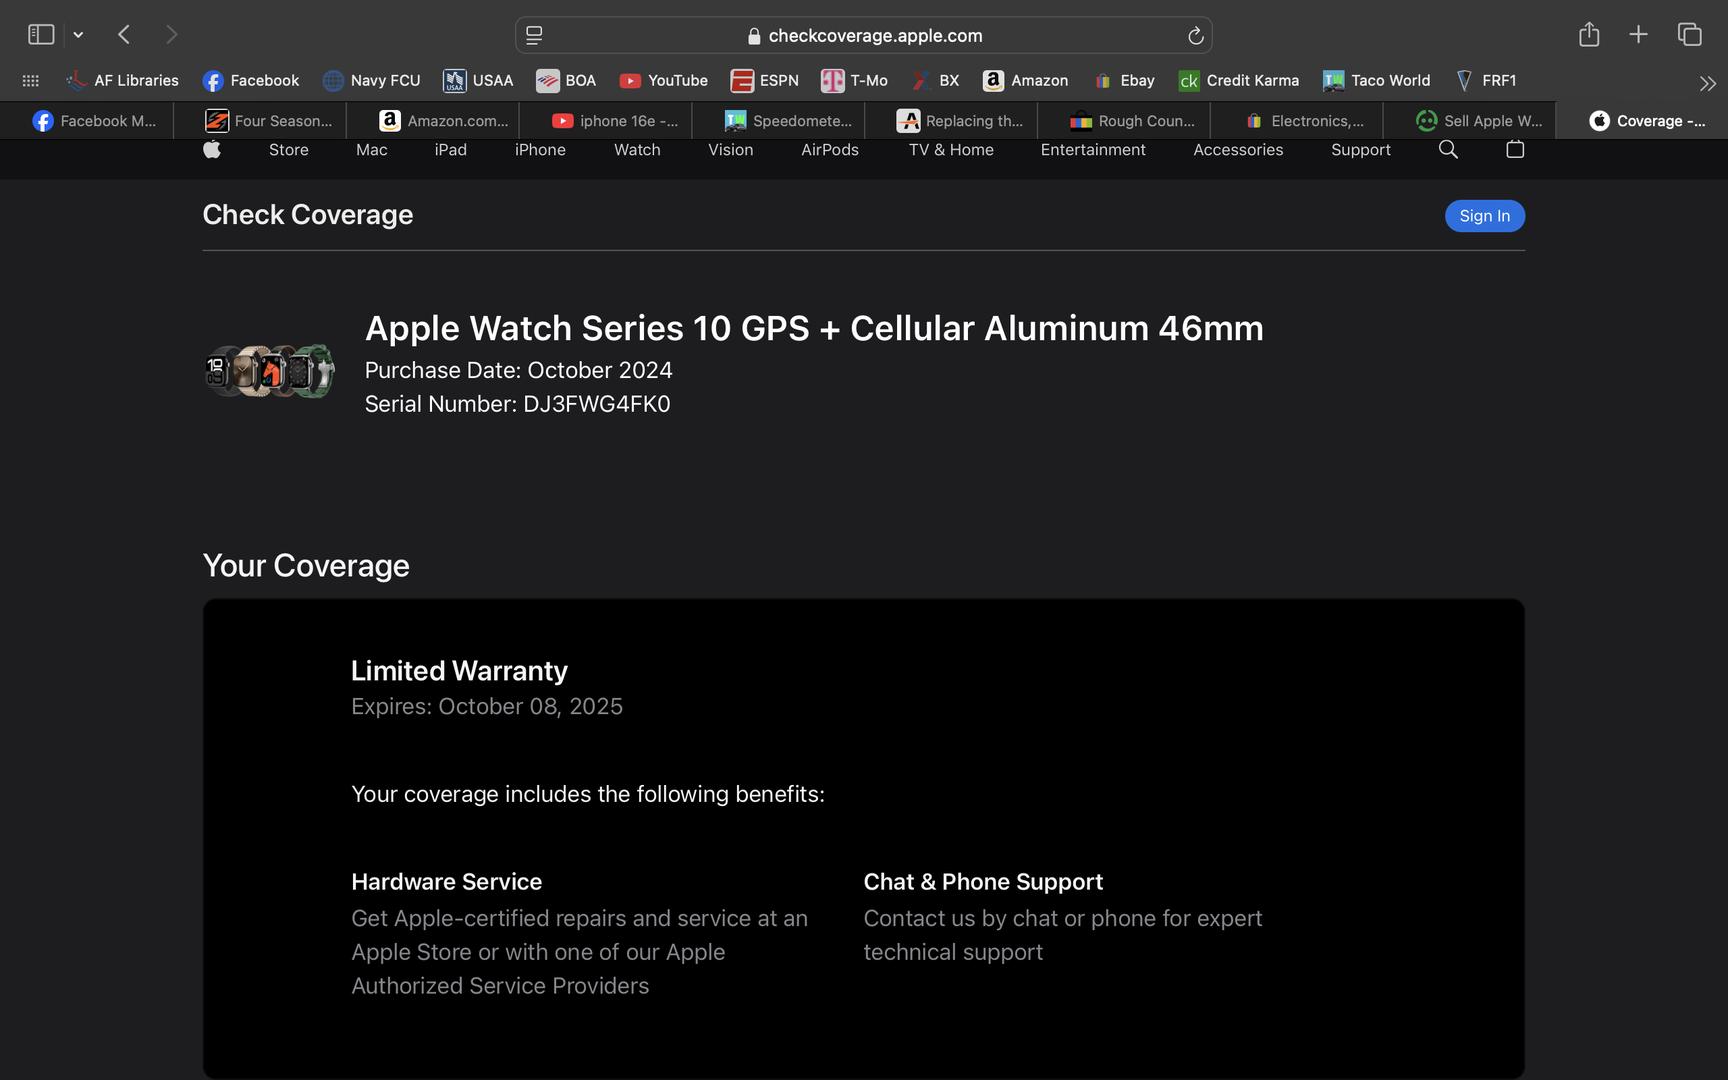Click the blue Sign In button
Viewport: 1728px width, 1080px height.
(x=1485, y=216)
